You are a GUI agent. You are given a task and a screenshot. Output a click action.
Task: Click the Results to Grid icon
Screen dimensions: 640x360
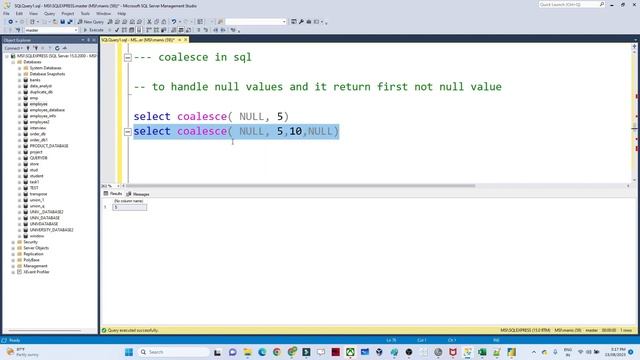(181, 30)
